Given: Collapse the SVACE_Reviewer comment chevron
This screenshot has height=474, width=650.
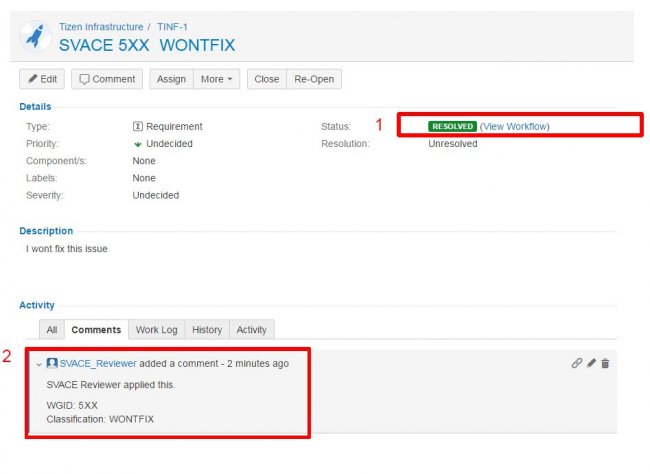Looking at the screenshot, I should (39, 364).
